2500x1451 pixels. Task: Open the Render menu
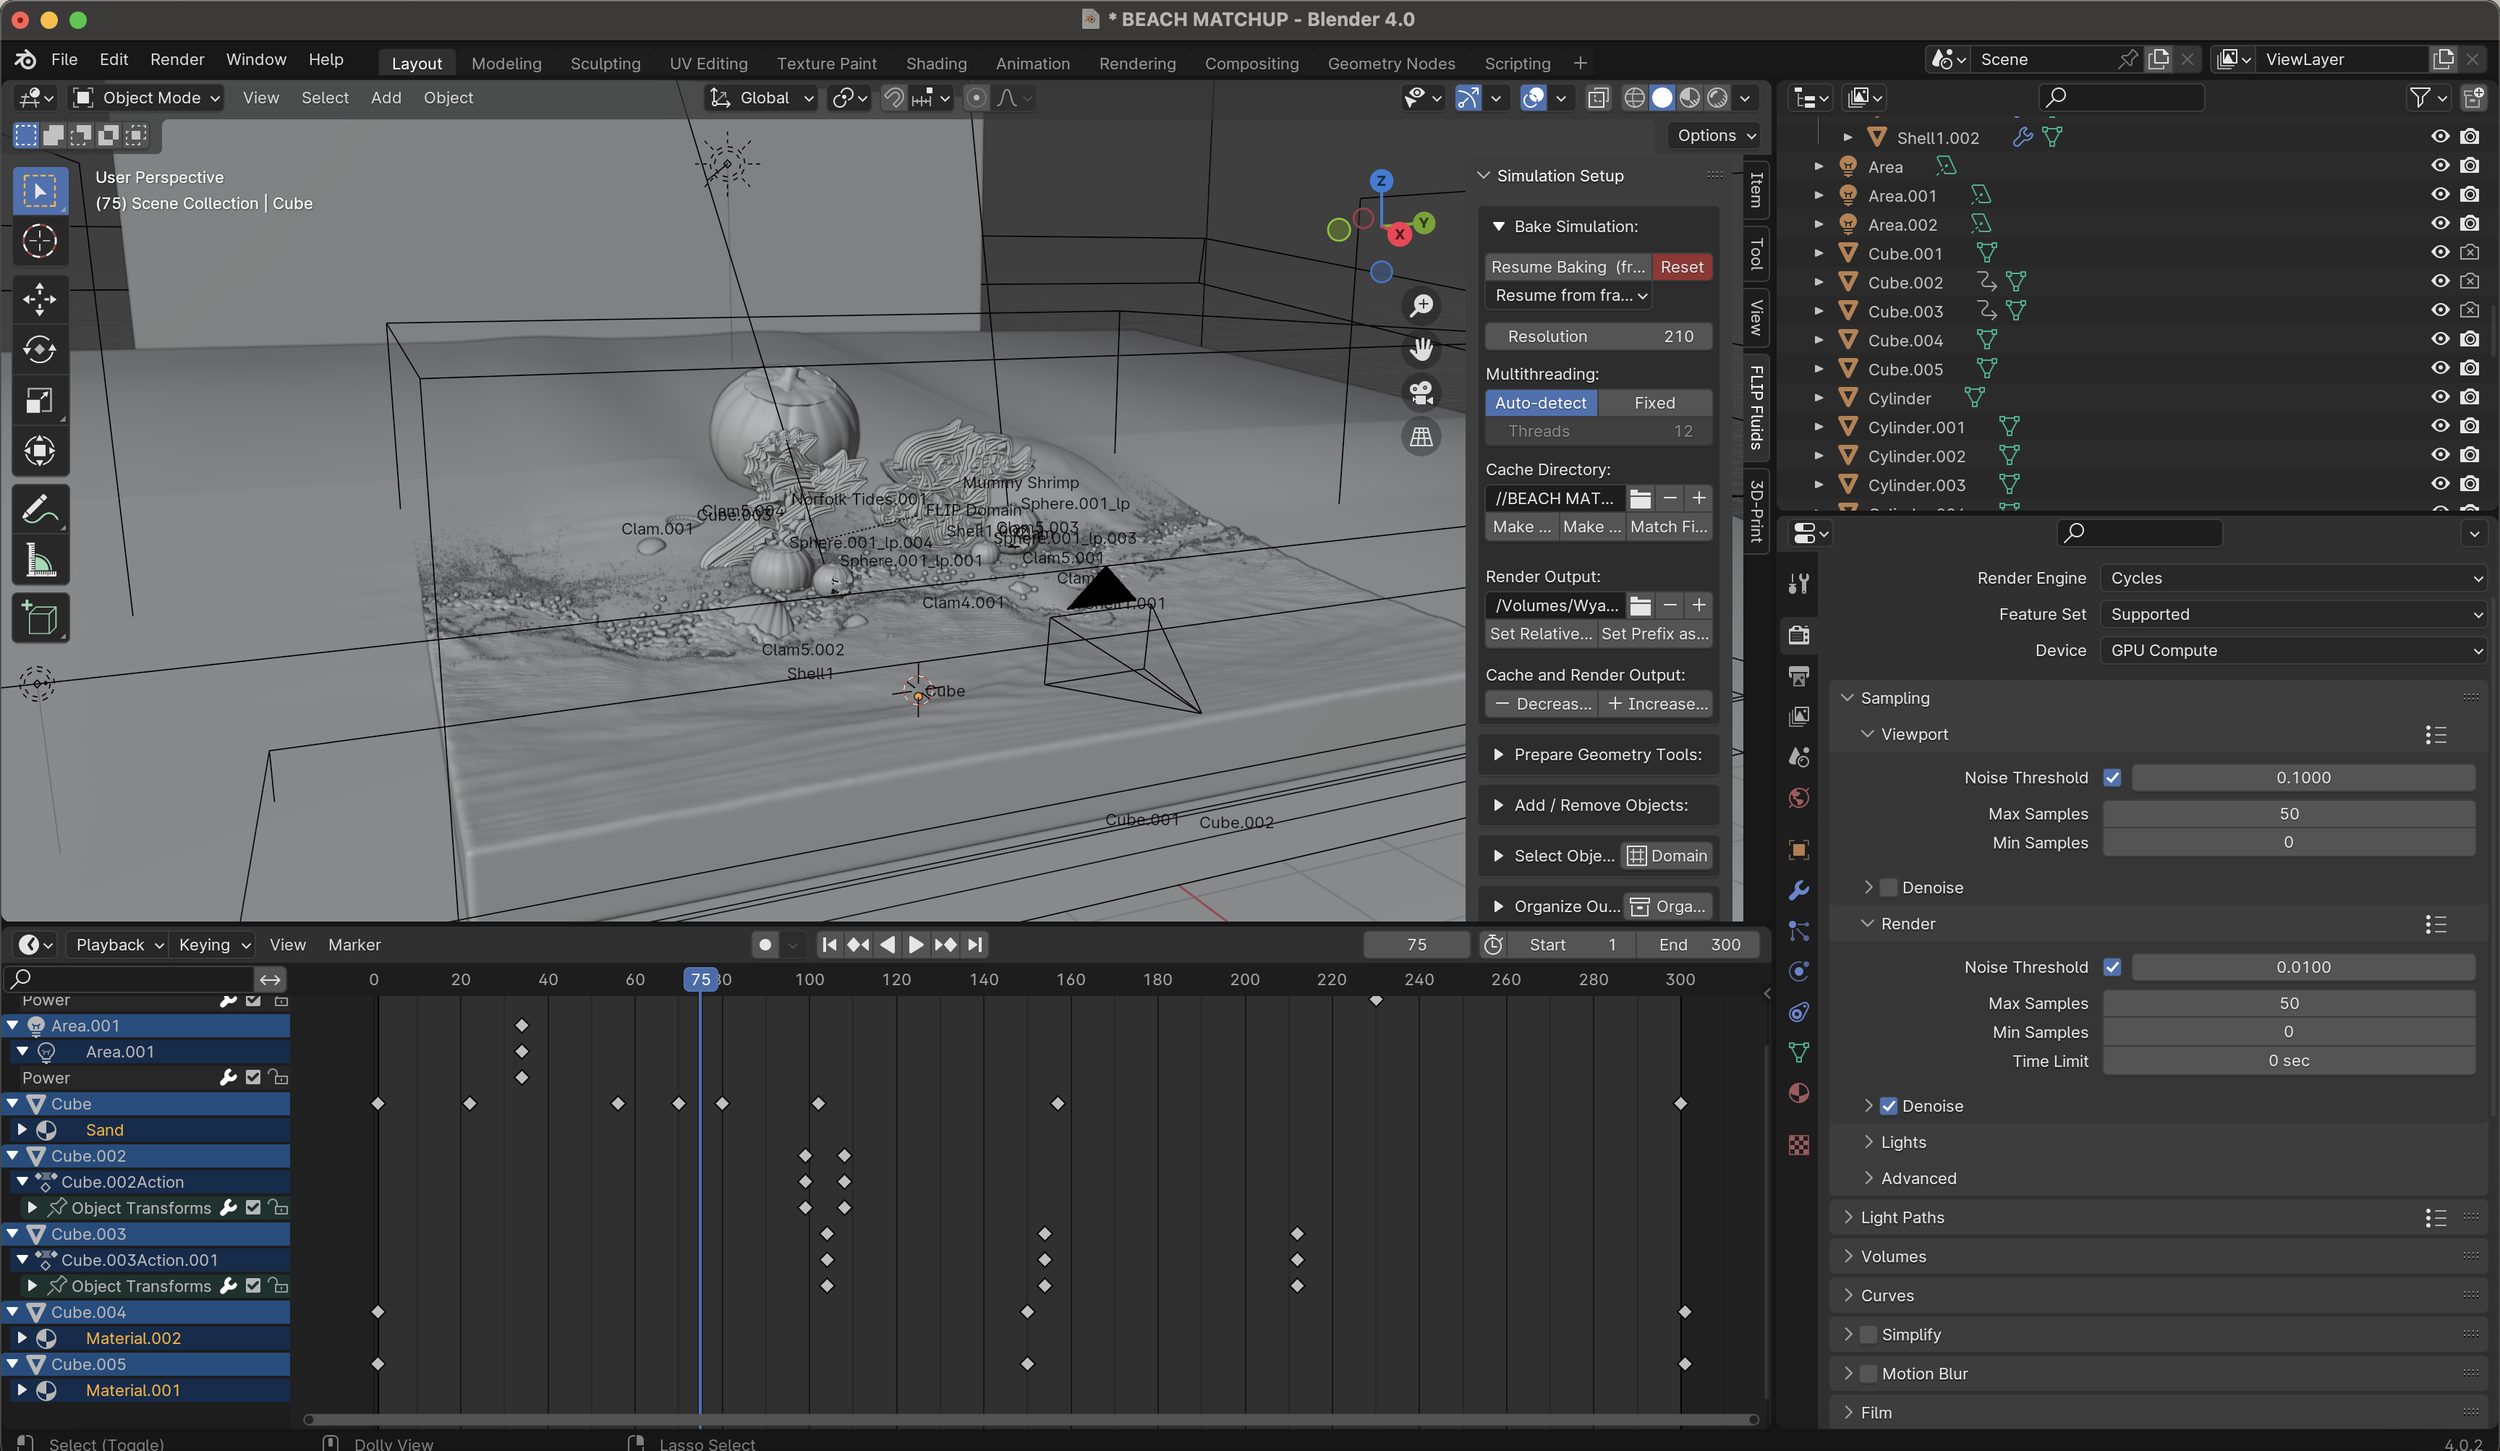[177, 59]
